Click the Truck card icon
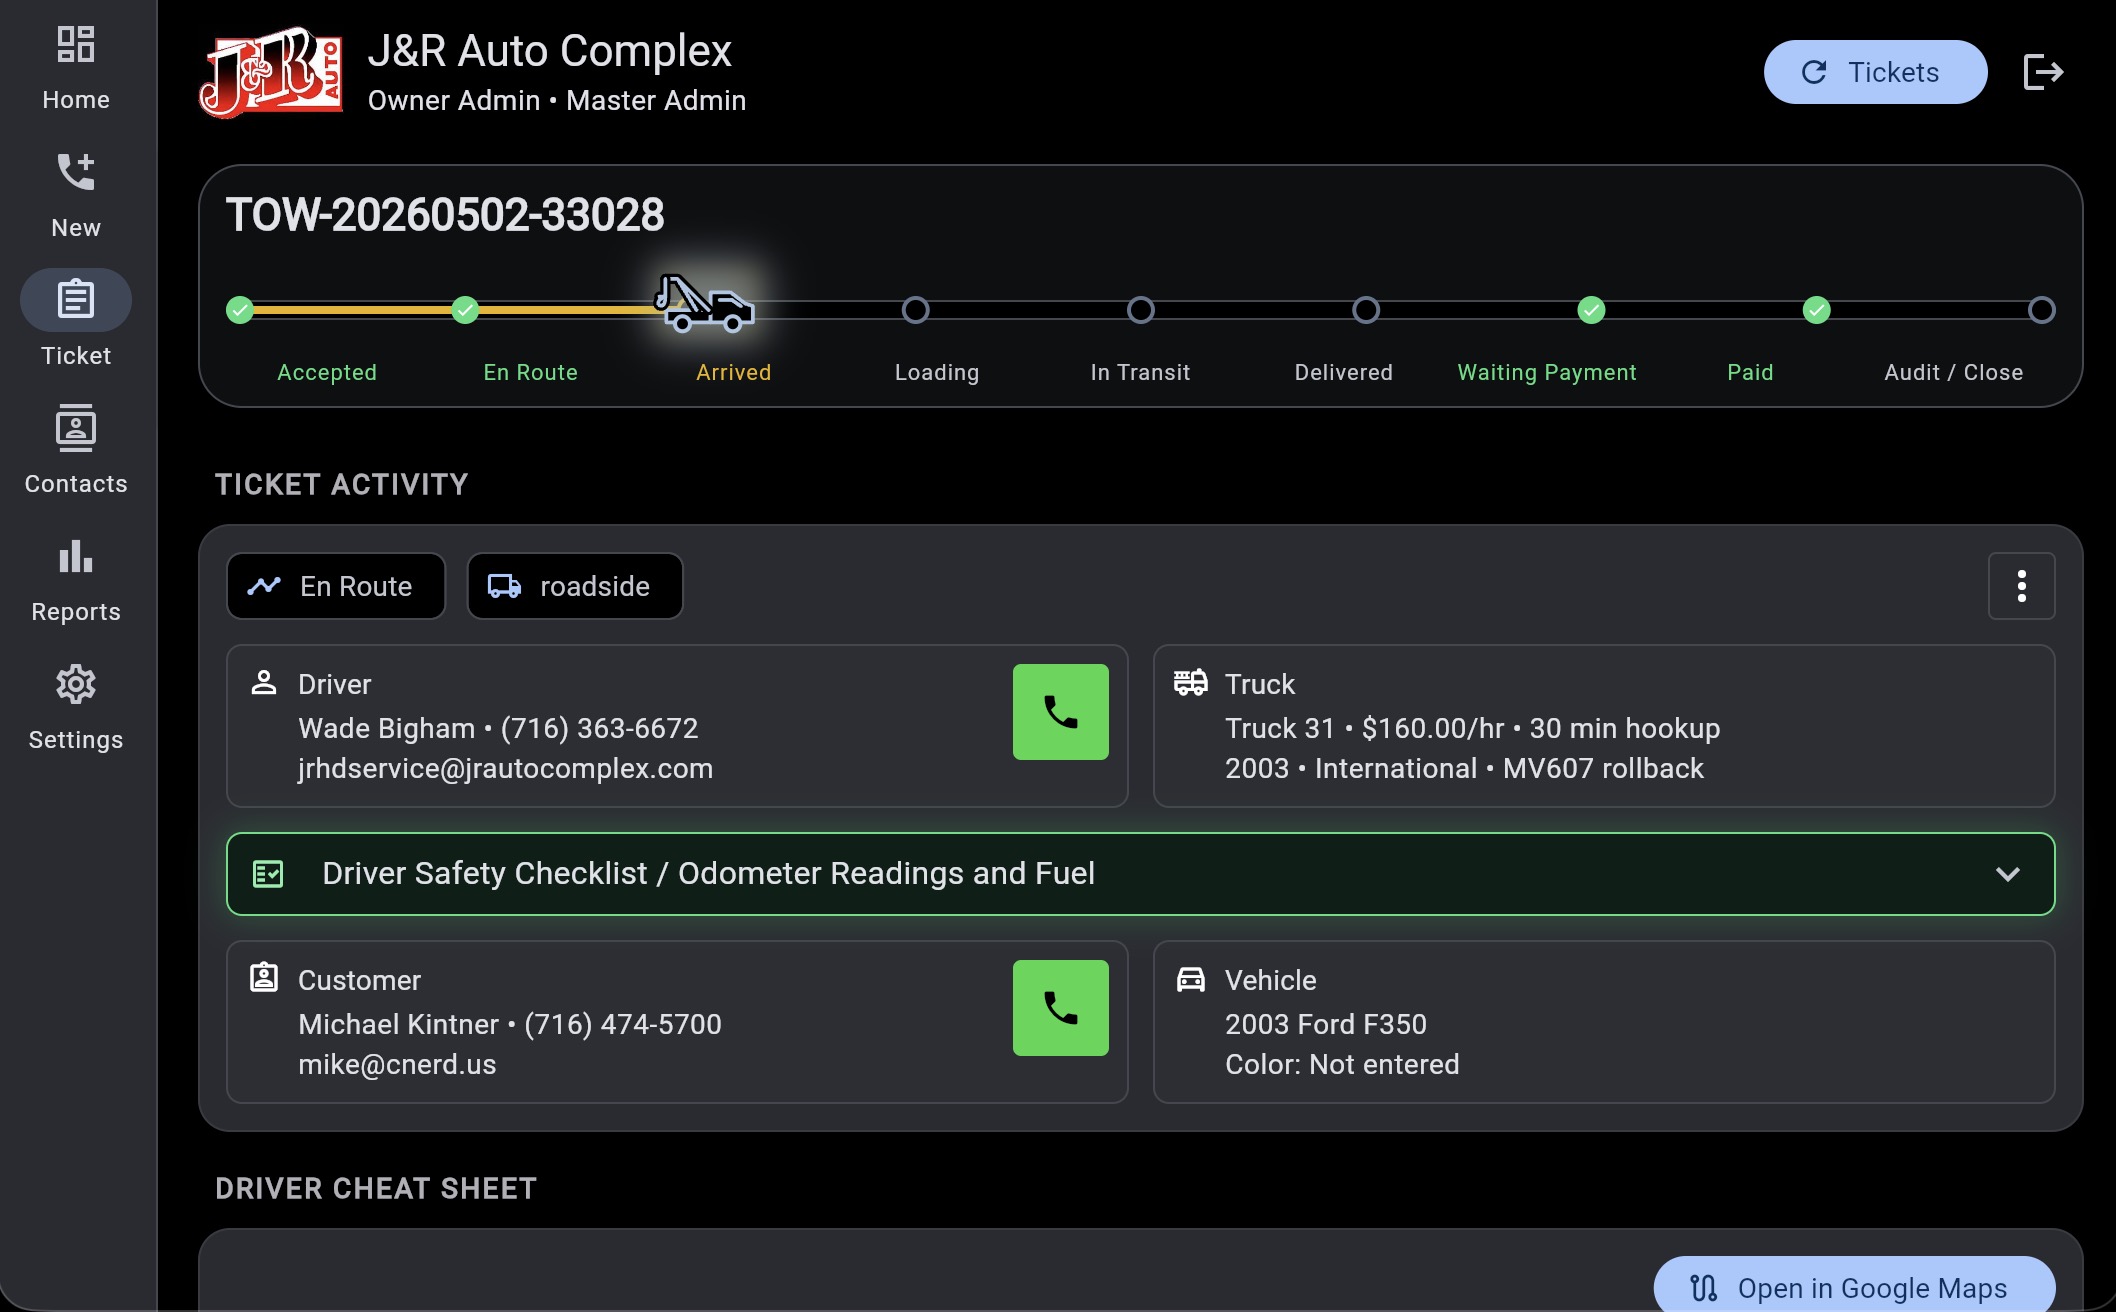Viewport: 2116px width, 1312px height. coord(1191,683)
